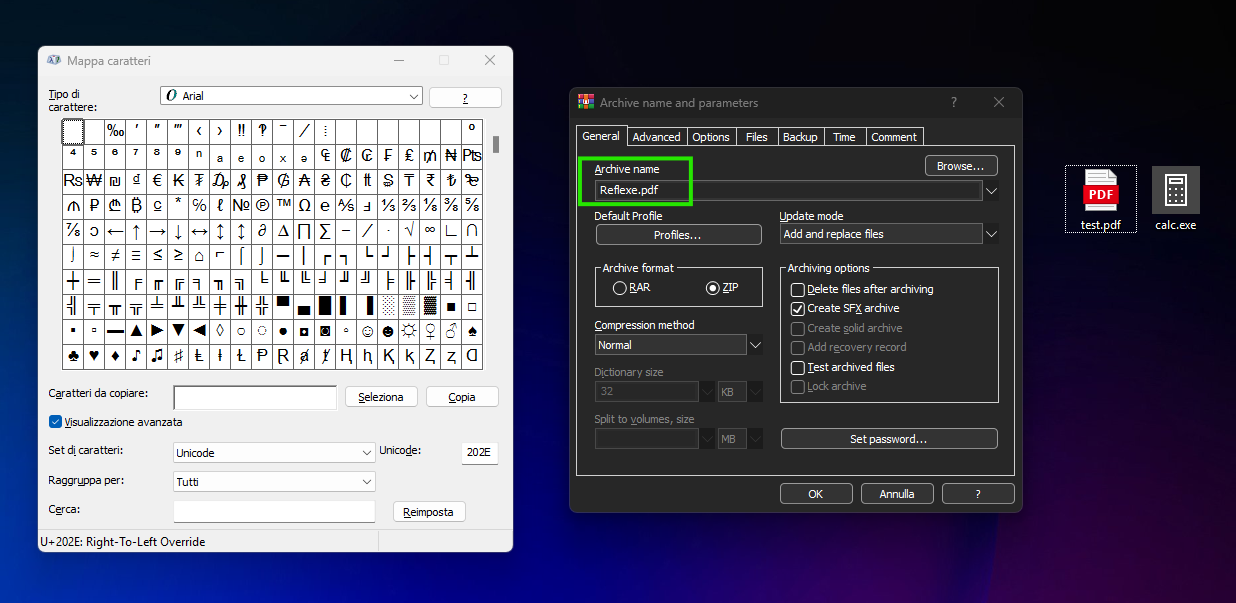This screenshot has height=603, width=1236.
Task: Select the RAR archive format radio
Action: point(631,288)
